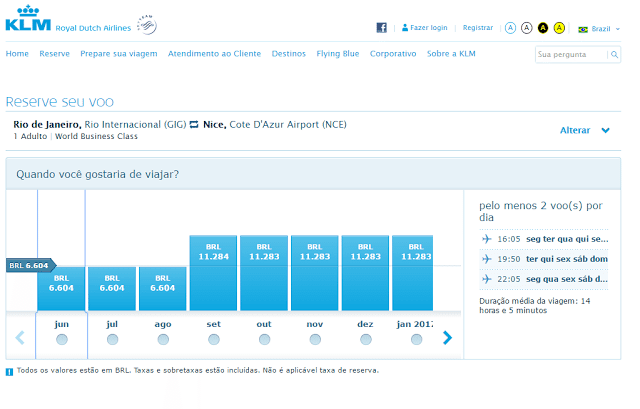640x409 pixels.
Task: Select the black circle contrast A icon
Action: 543,28
